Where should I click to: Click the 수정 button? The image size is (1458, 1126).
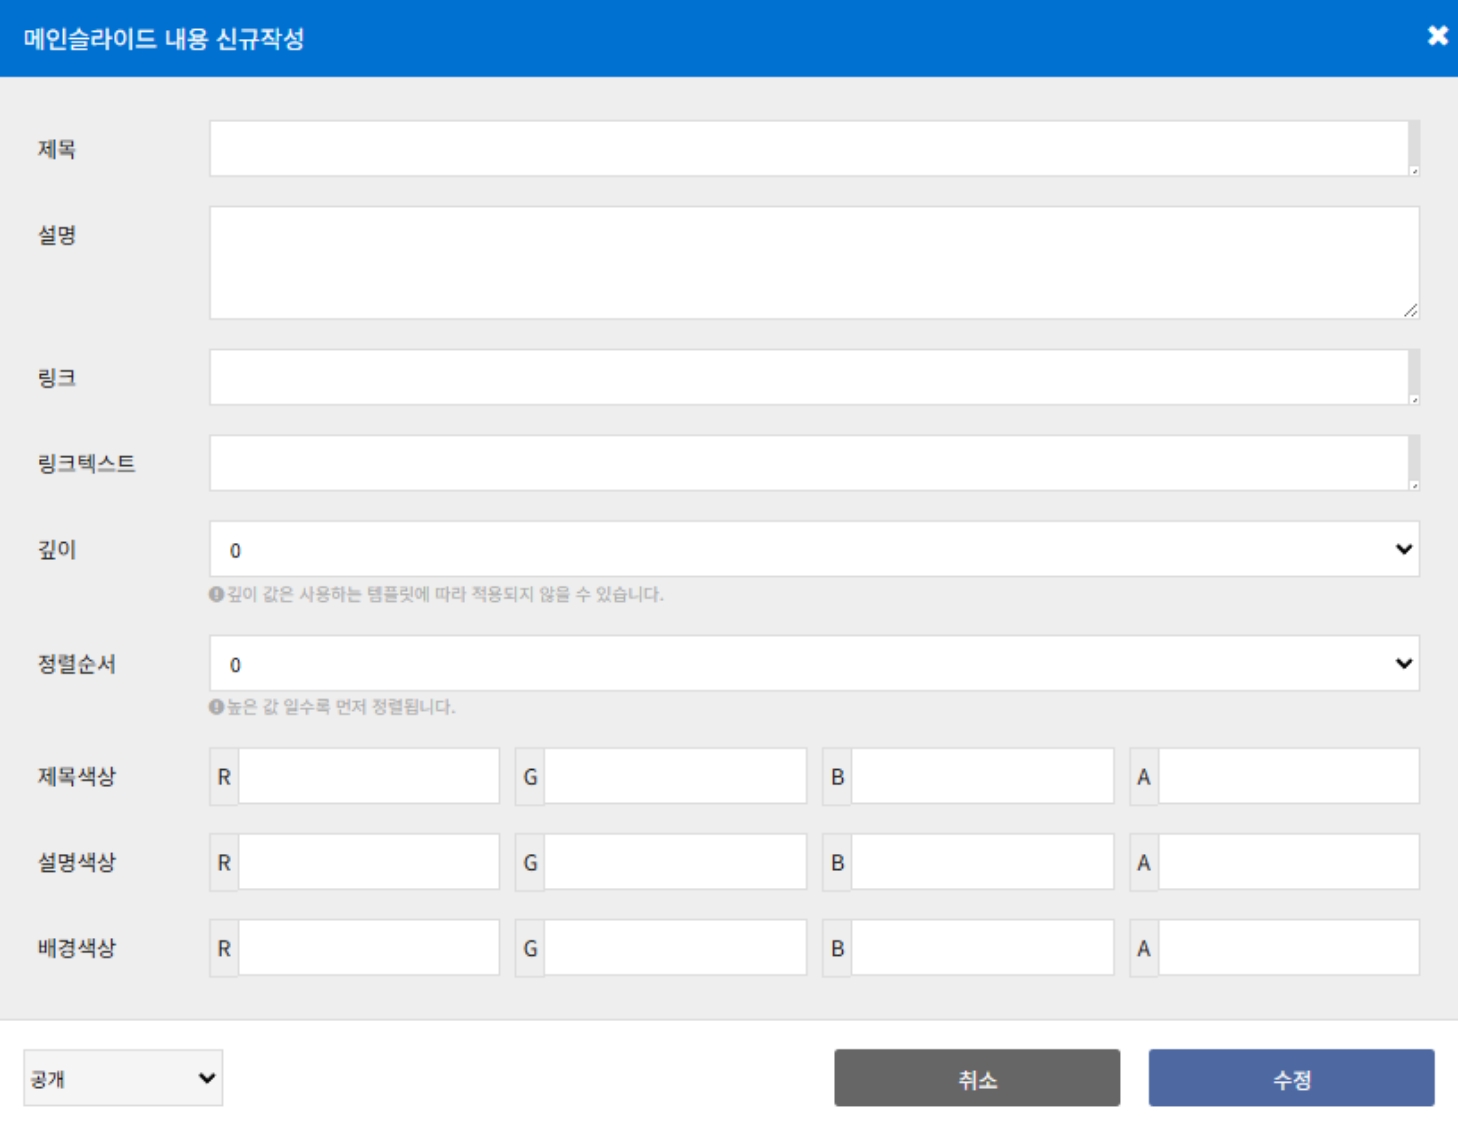[1291, 1078]
